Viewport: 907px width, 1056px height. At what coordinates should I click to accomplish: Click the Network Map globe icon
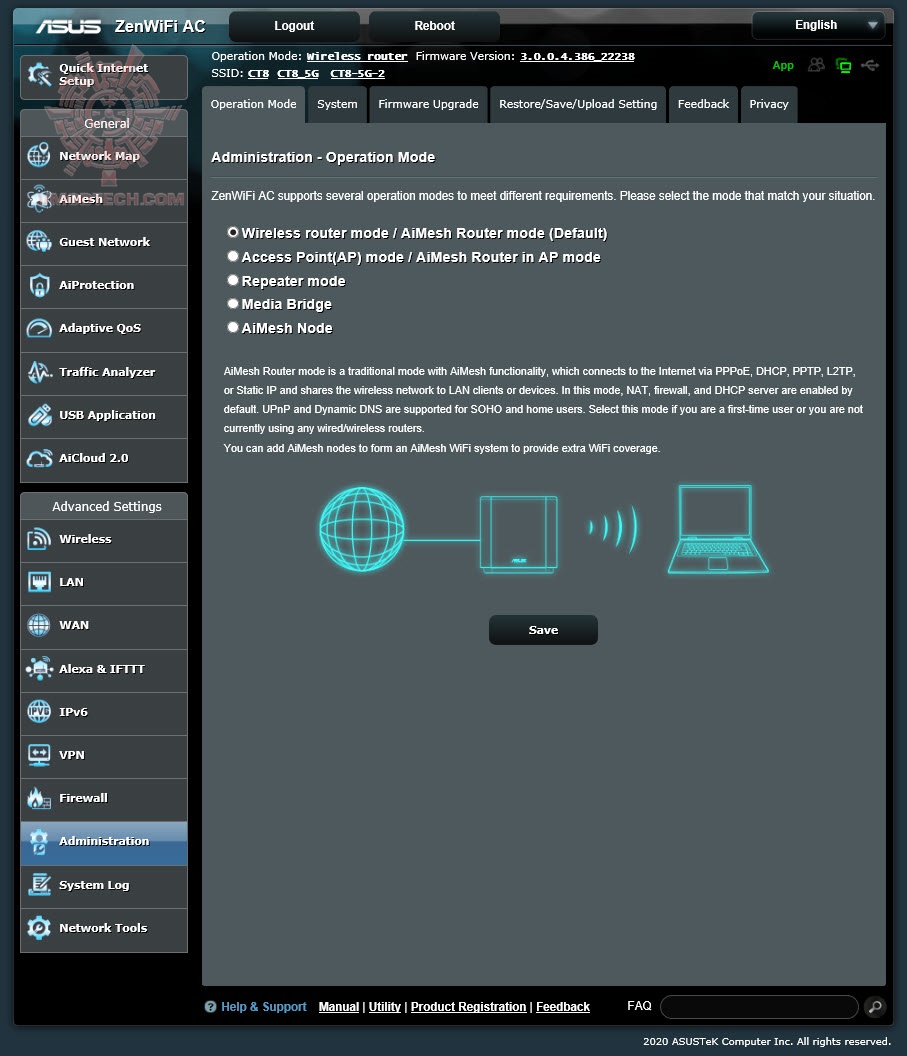[39, 156]
